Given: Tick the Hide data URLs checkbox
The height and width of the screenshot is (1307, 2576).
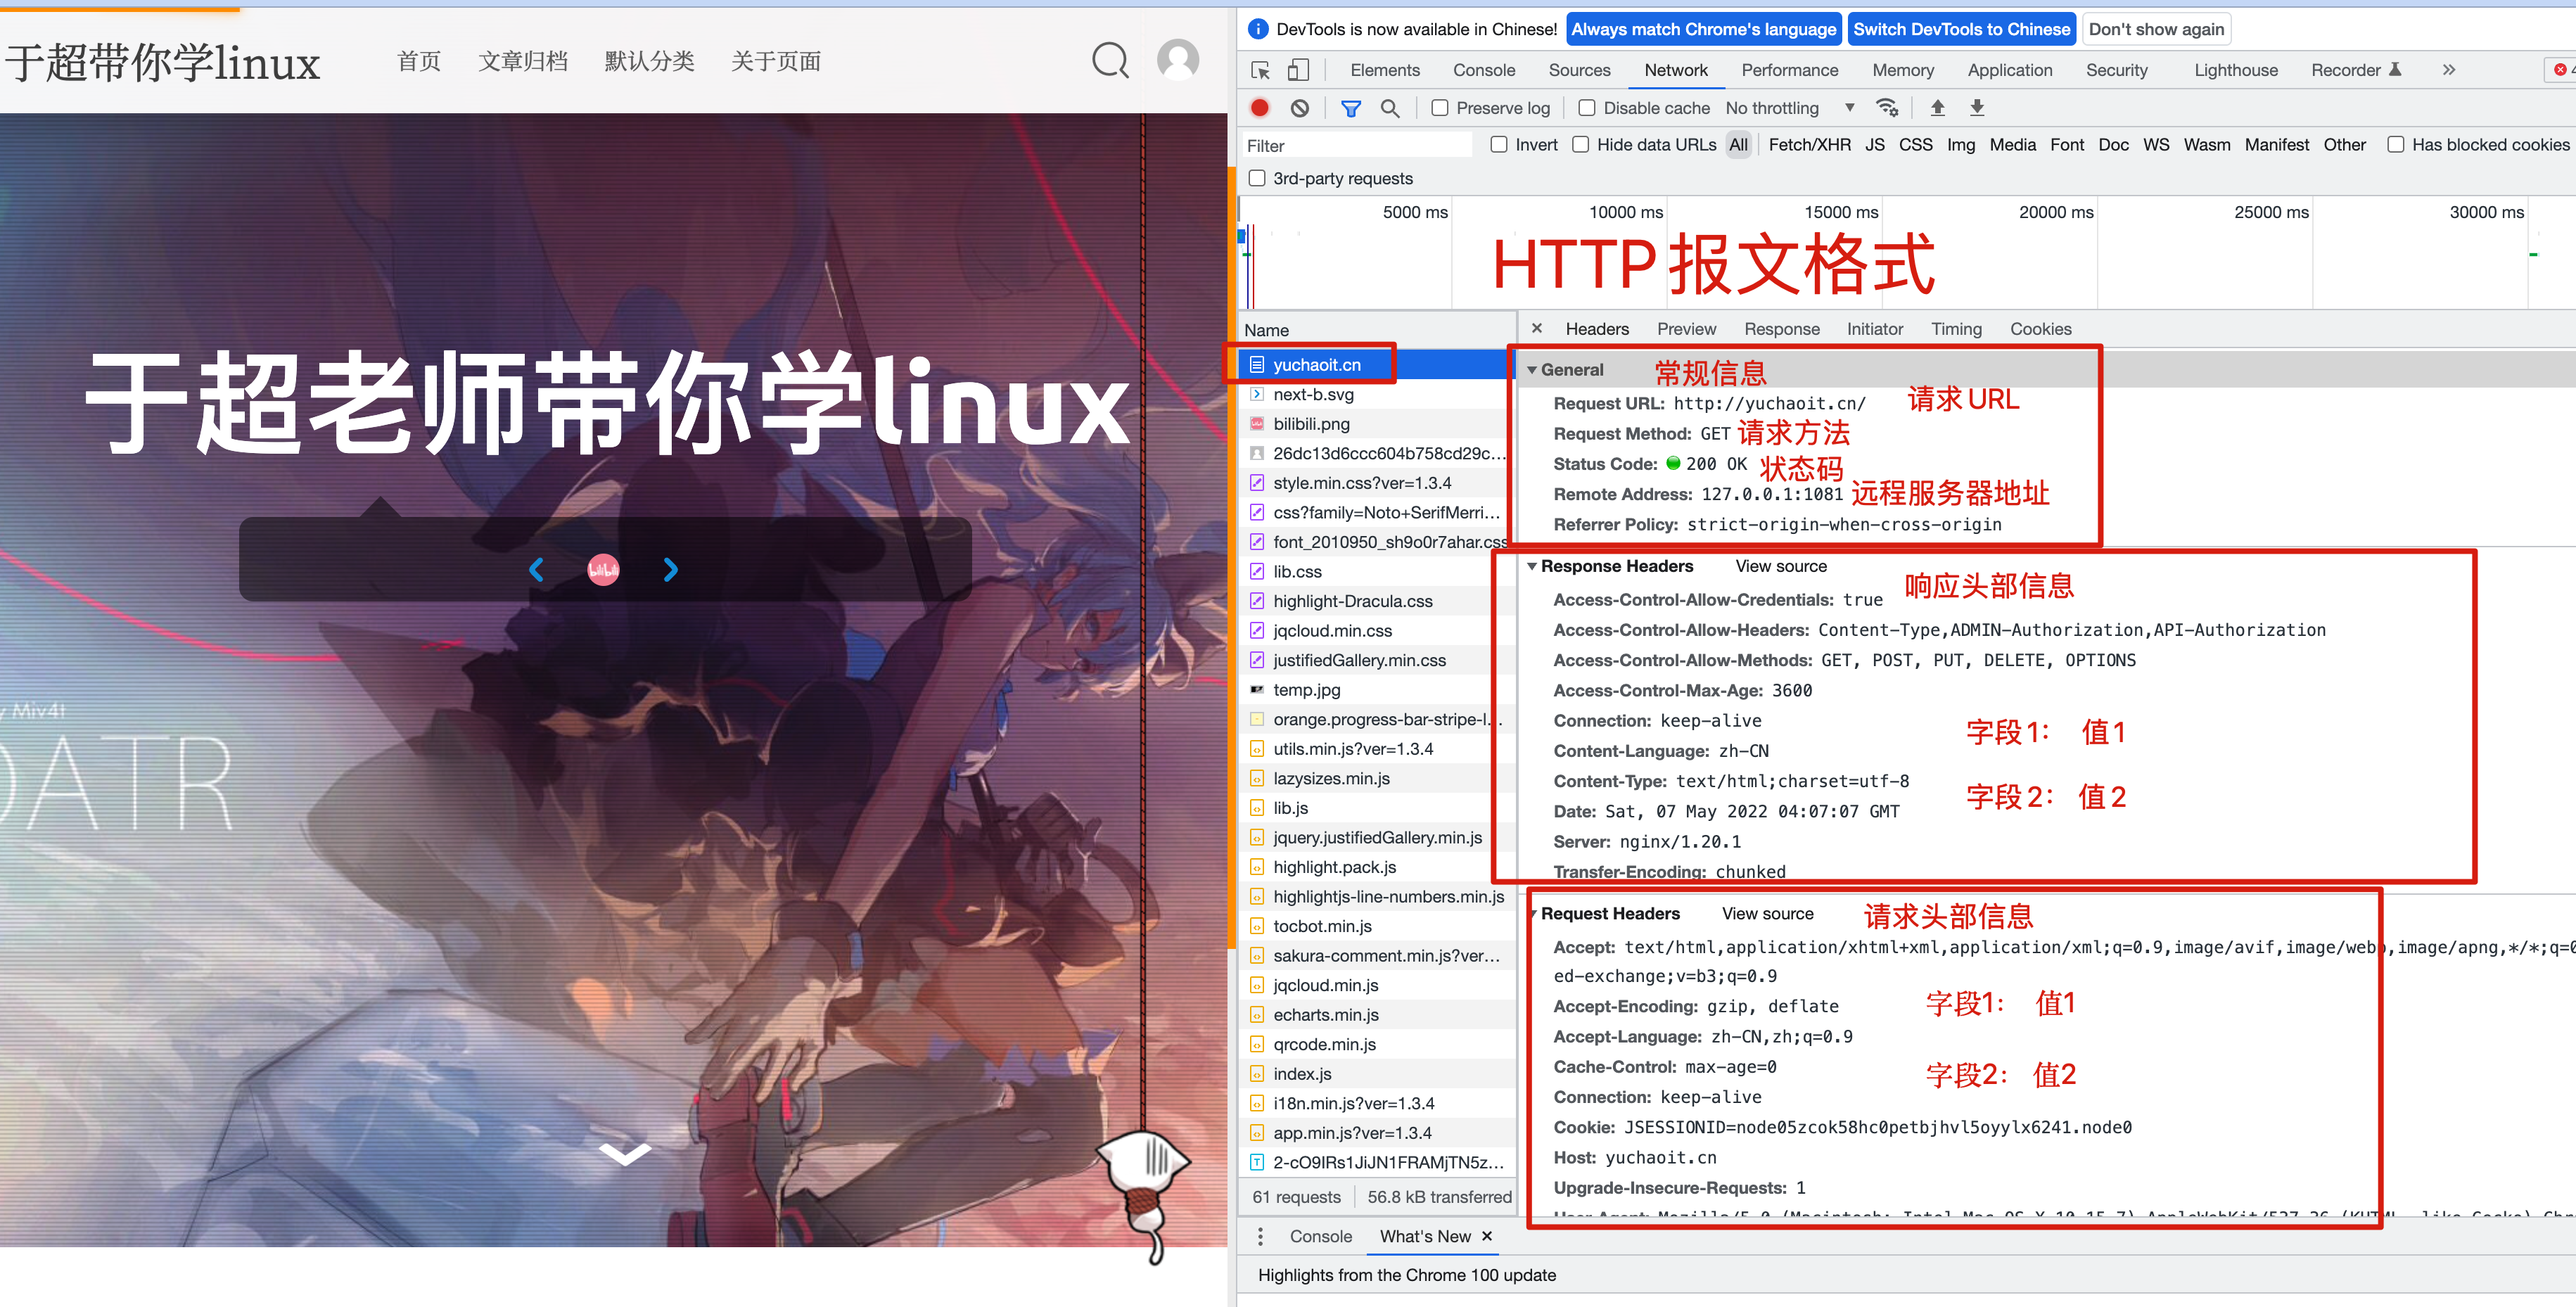Looking at the screenshot, I should coord(1580,145).
